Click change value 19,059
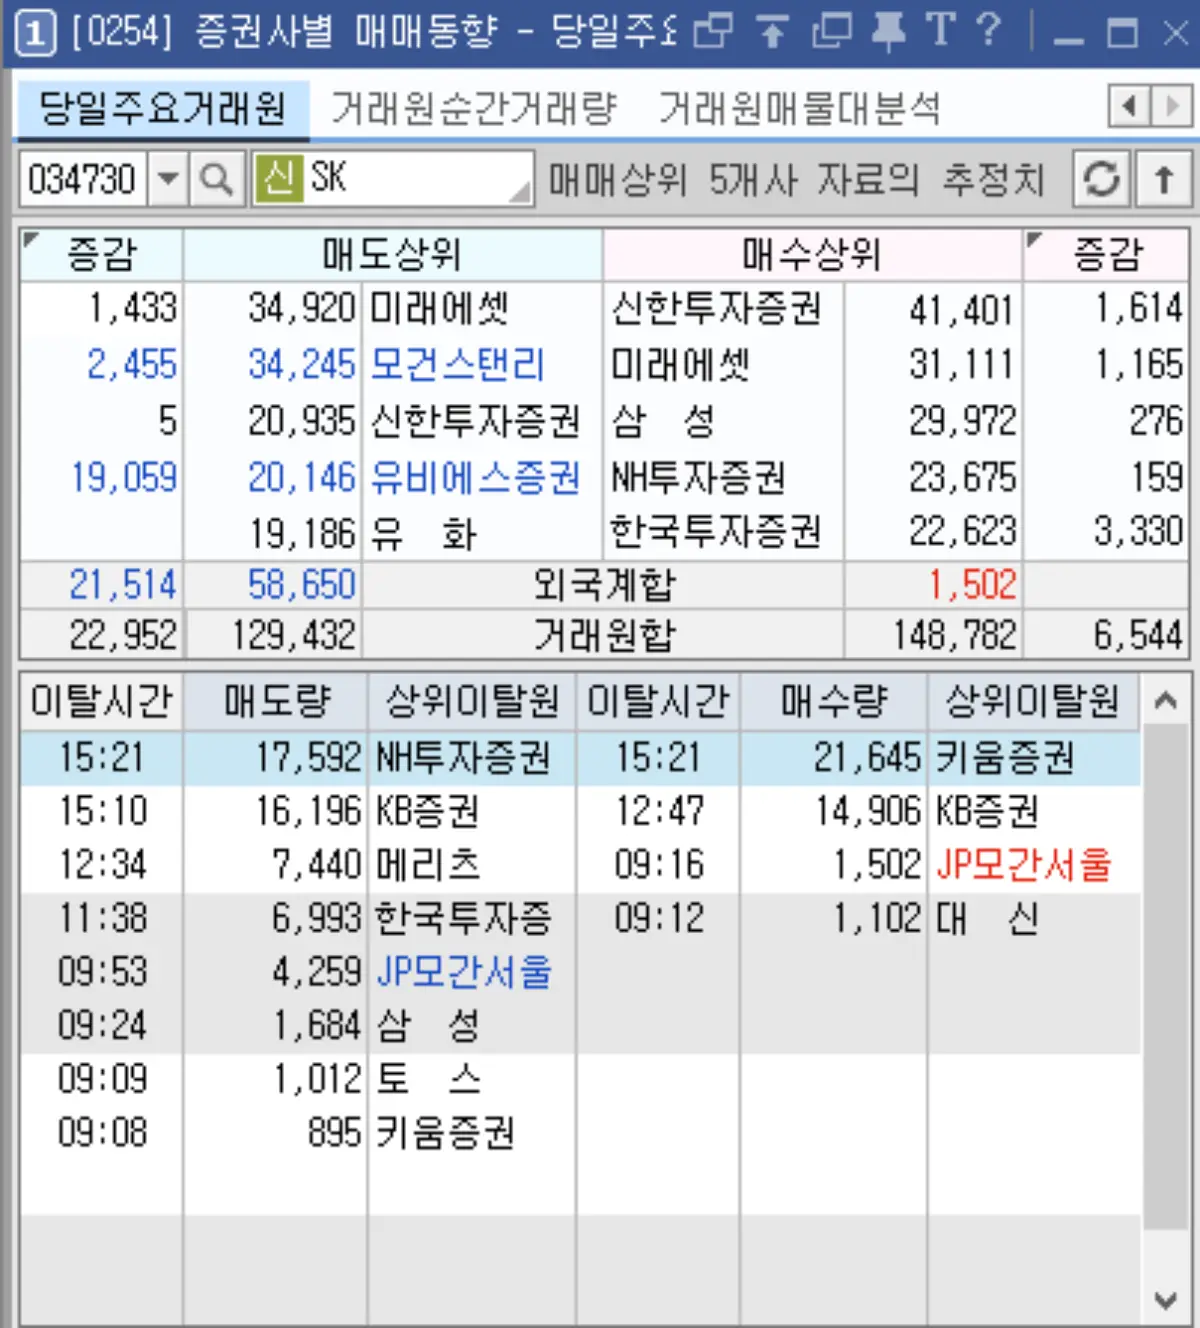1200x1328 pixels. pos(123,478)
